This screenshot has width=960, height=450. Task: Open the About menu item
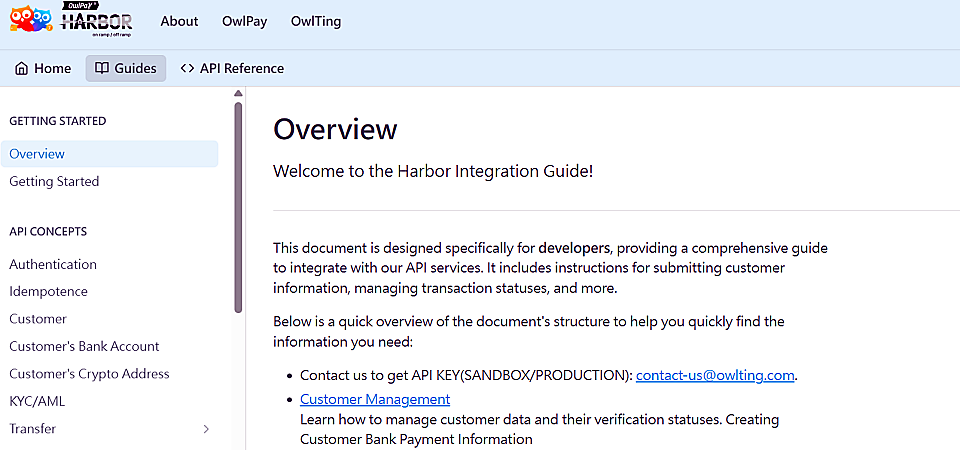click(x=179, y=21)
